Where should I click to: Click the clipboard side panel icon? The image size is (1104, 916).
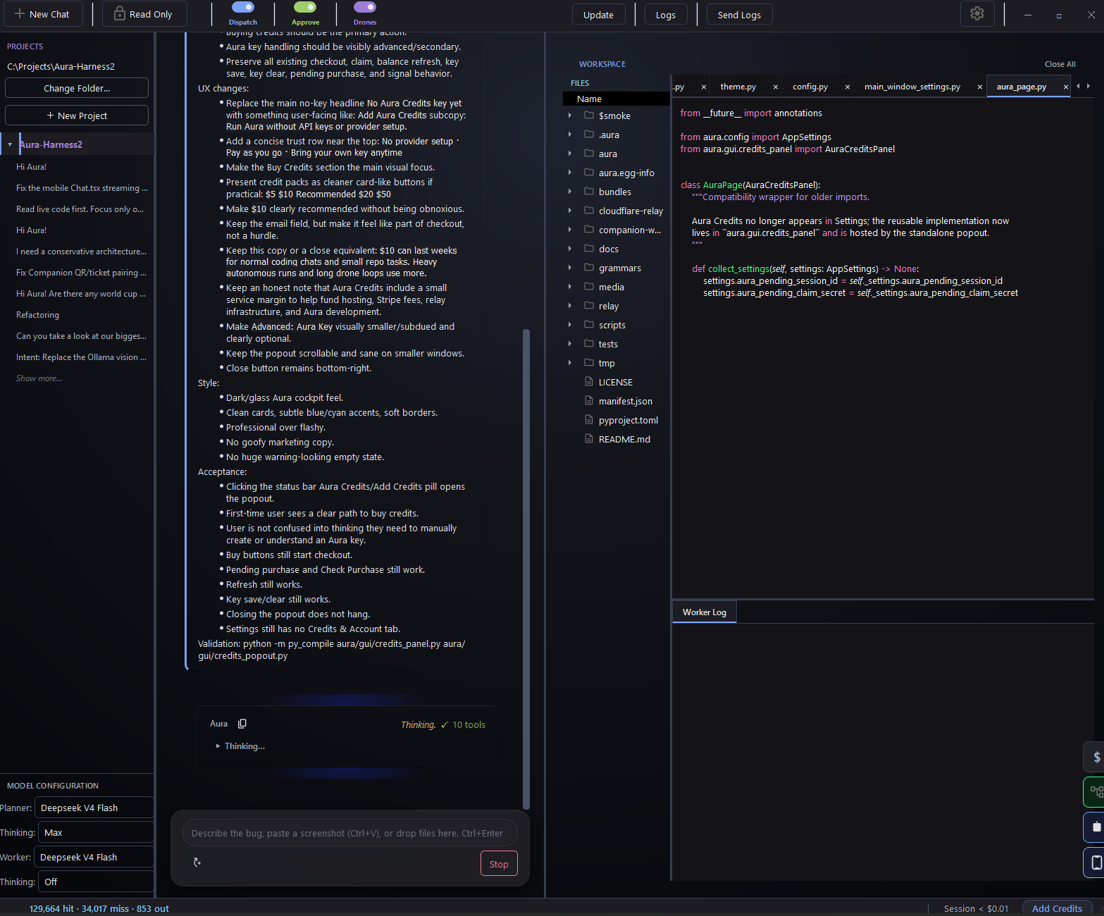1096,827
